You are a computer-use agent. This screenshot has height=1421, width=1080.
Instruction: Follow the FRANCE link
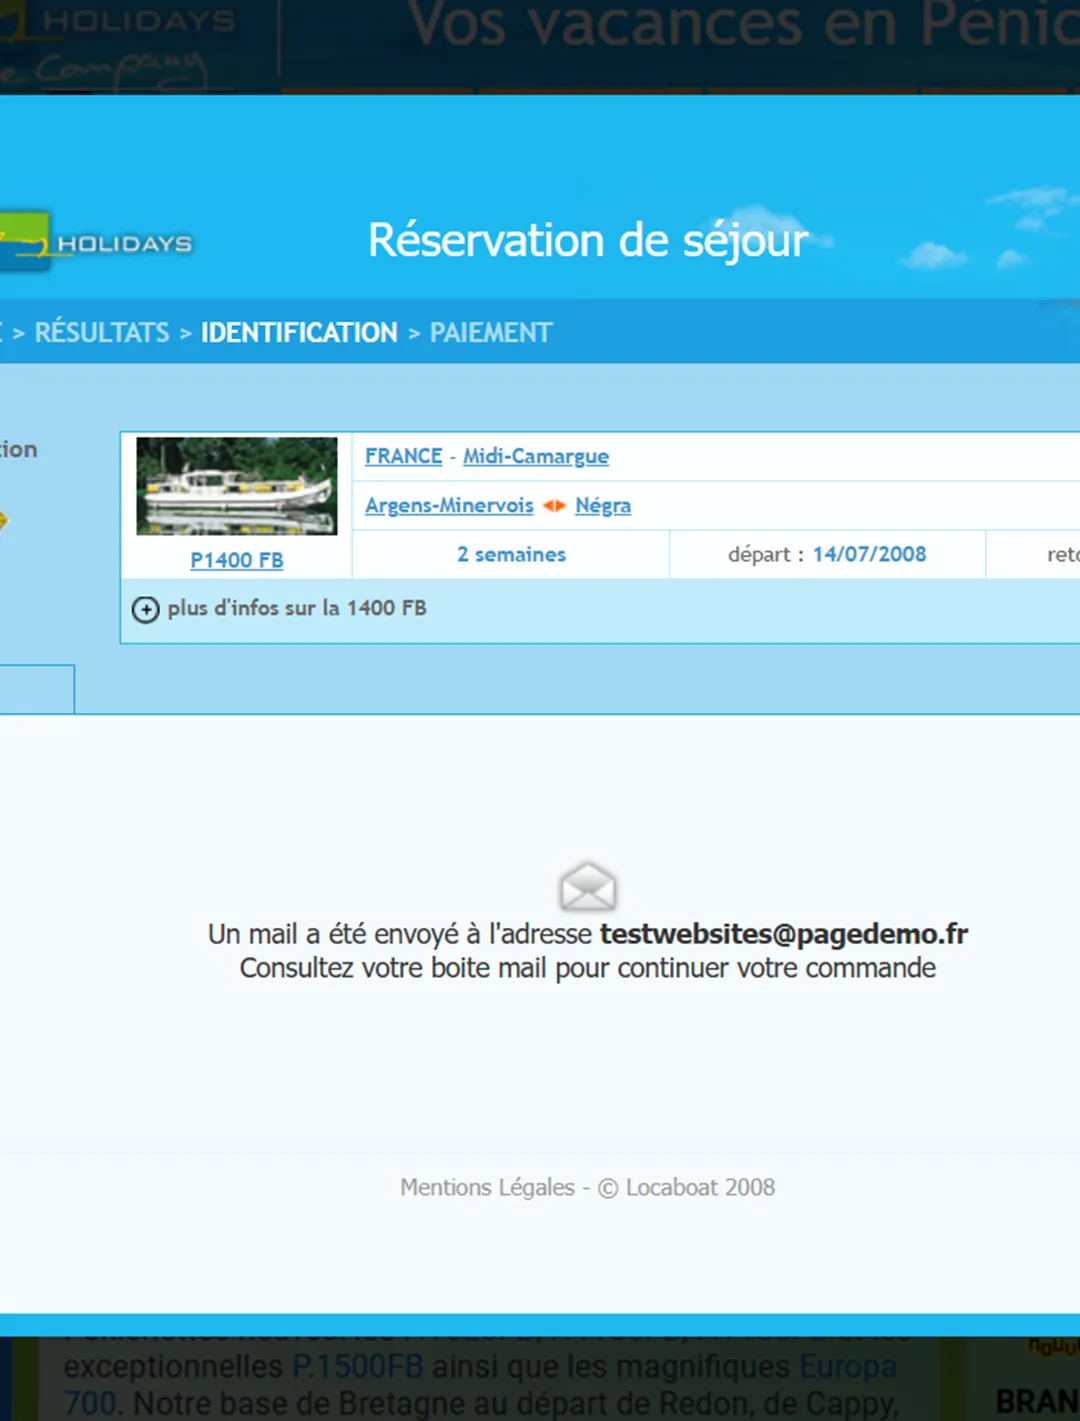point(403,456)
